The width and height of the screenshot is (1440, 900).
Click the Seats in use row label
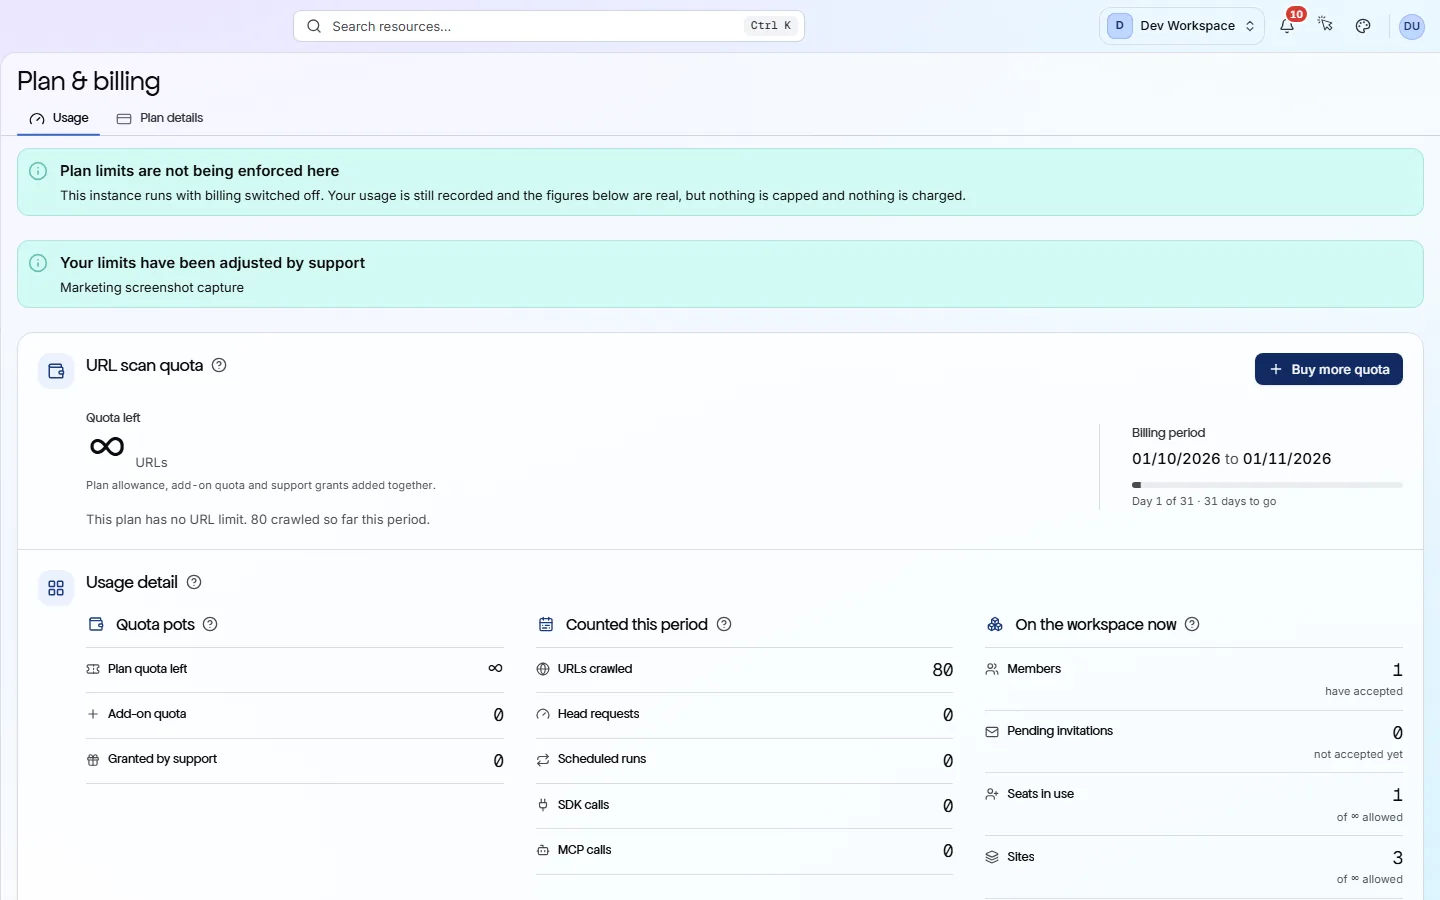[x=1040, y=794]
